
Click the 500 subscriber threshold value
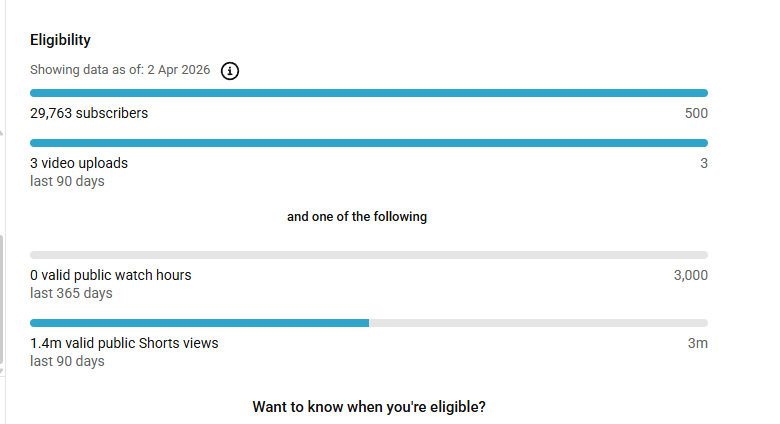(x=696, y=113)
